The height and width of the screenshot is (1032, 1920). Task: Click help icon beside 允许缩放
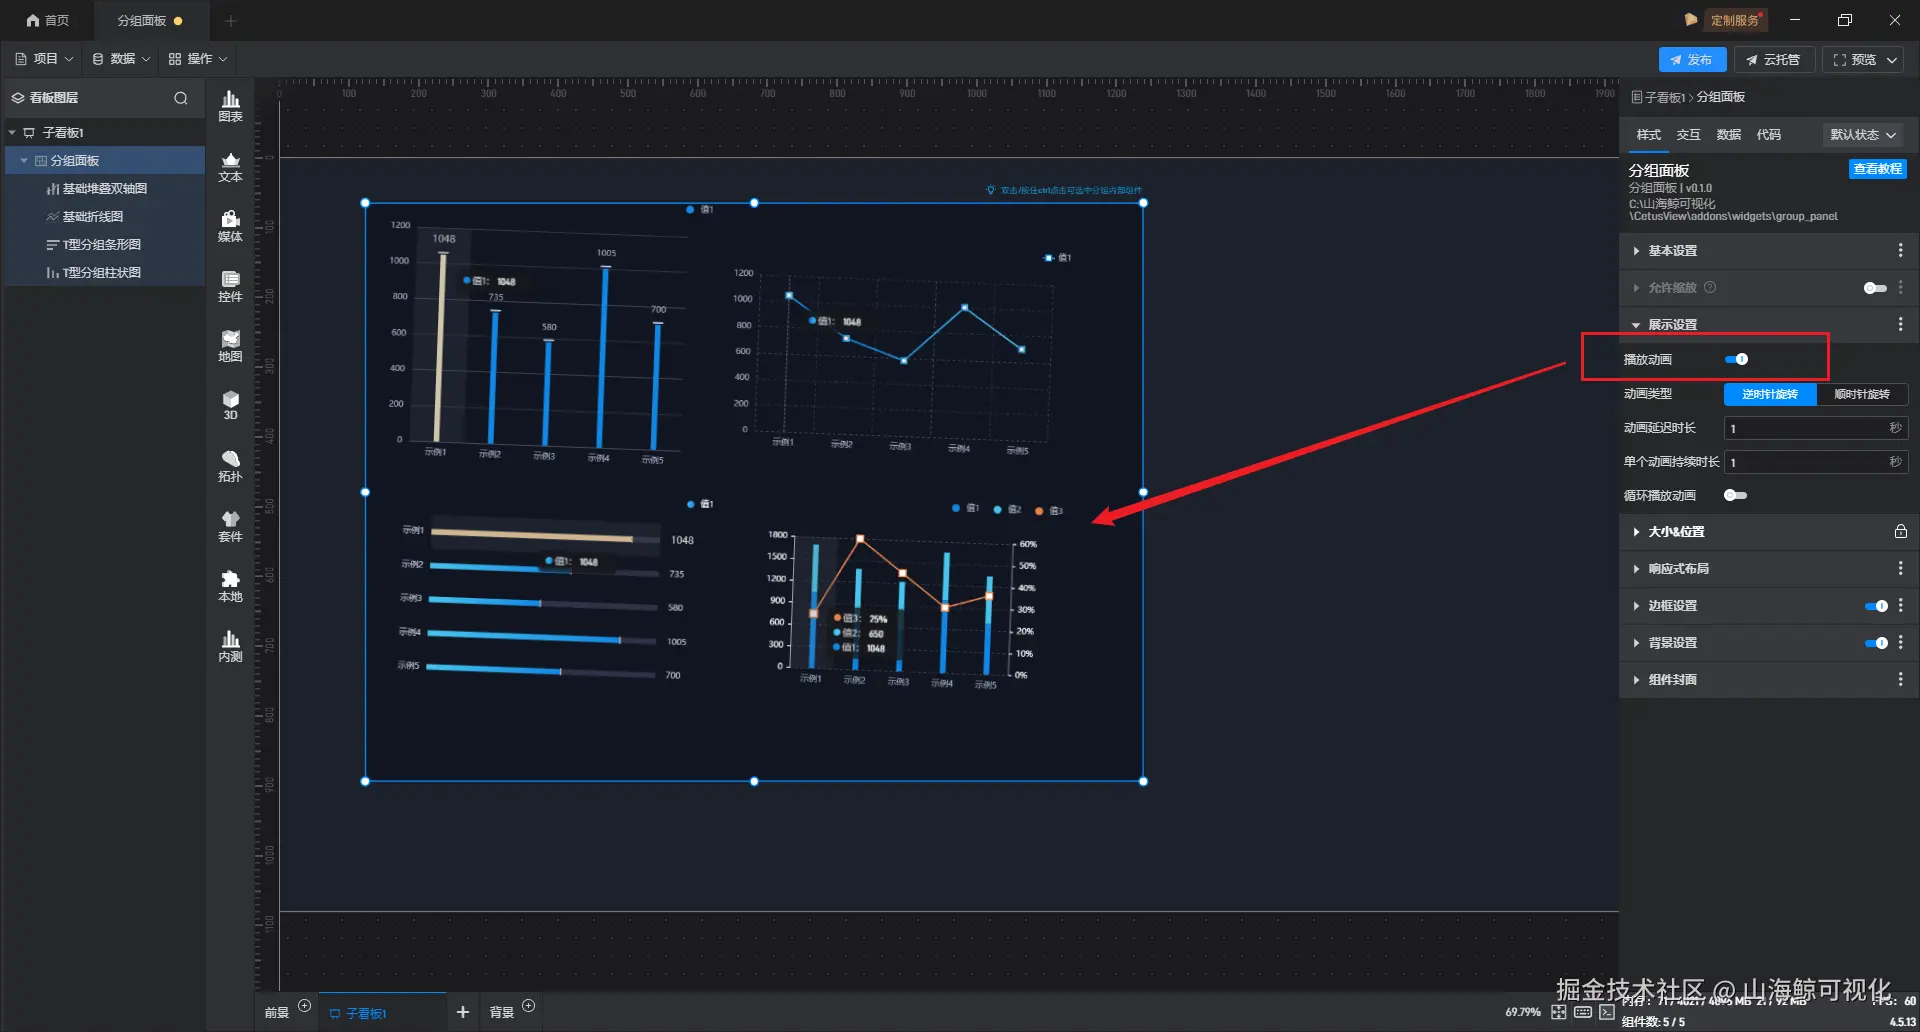click(1710, 288)
